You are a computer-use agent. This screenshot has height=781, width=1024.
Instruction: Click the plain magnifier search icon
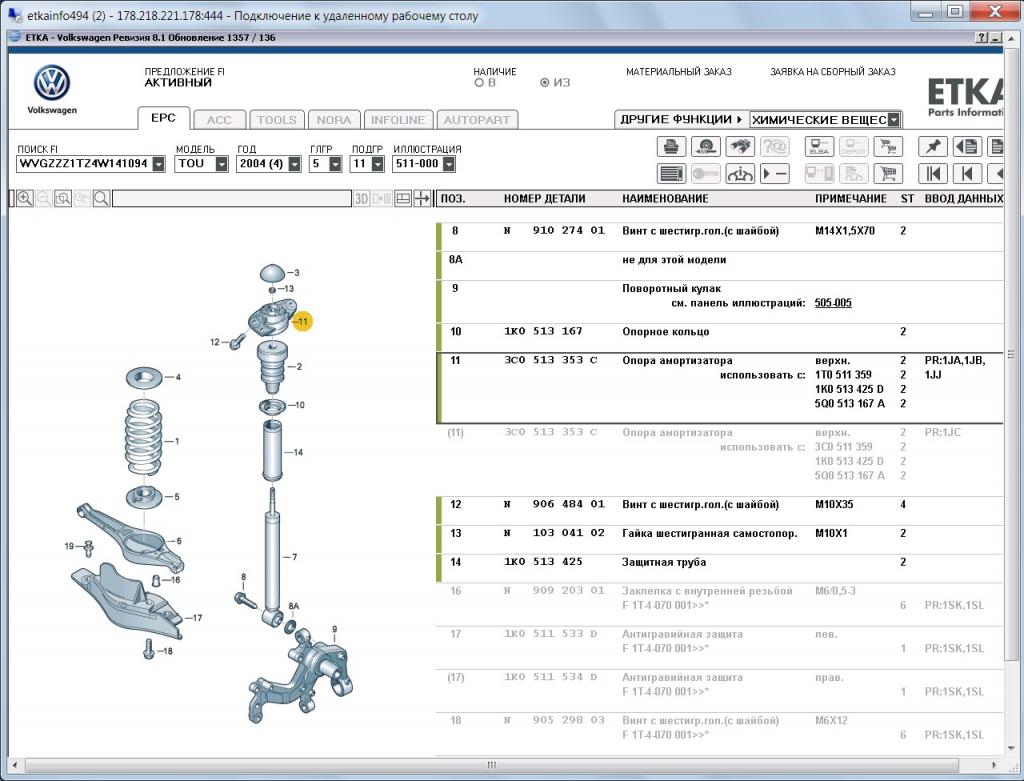[x=101, y=199]
